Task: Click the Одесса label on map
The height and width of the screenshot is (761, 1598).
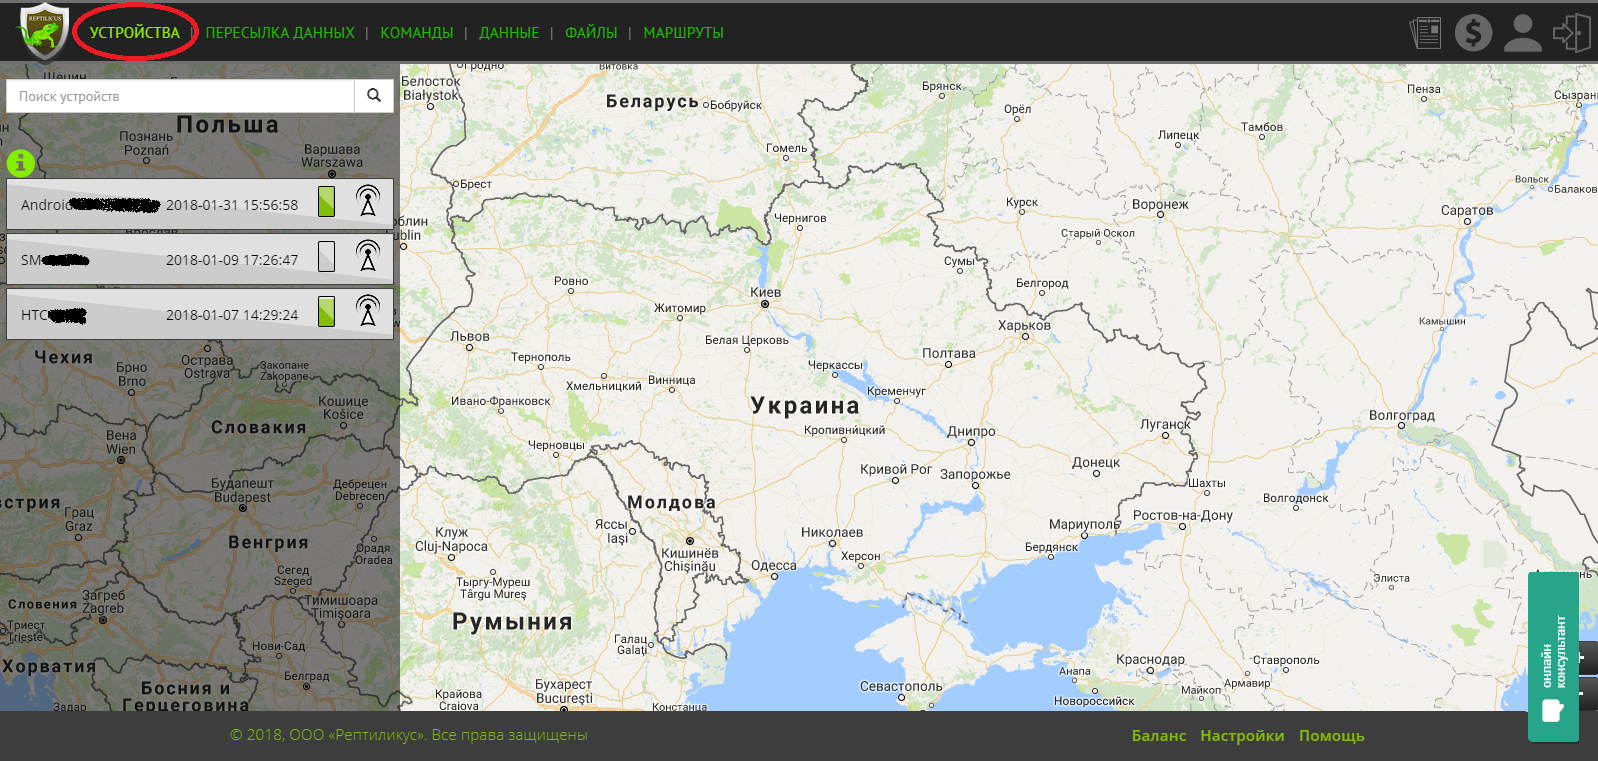Action: (x=774, y=565)
